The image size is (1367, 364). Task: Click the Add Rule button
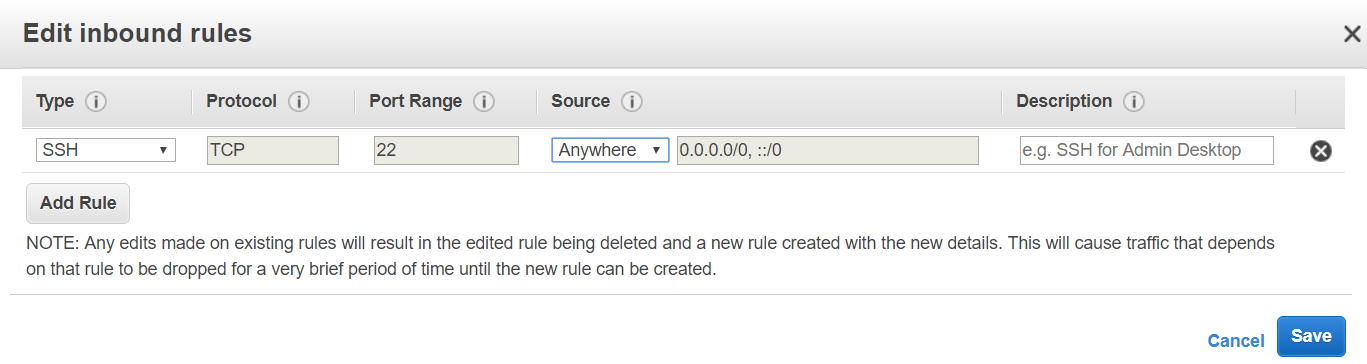78,203
